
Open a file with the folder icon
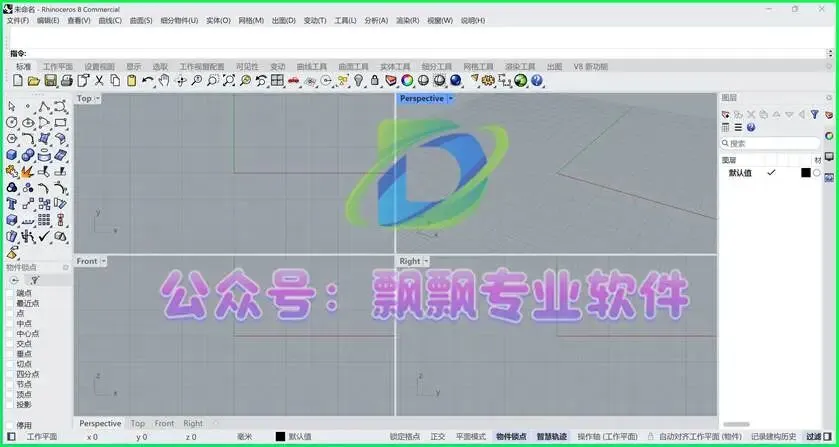click(34, 81)
